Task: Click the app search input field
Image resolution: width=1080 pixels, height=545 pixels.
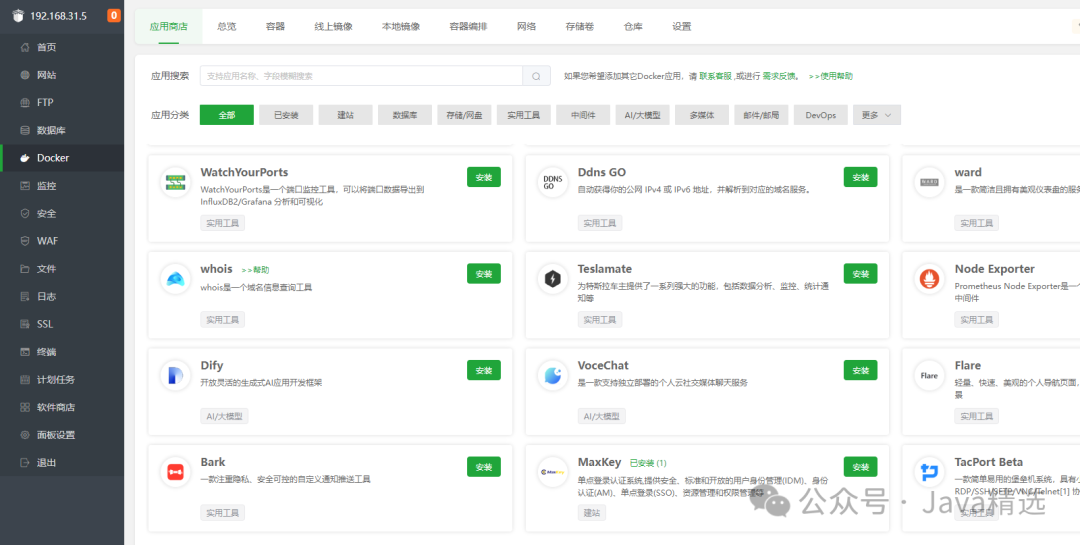Action: [x=361, y=76]
